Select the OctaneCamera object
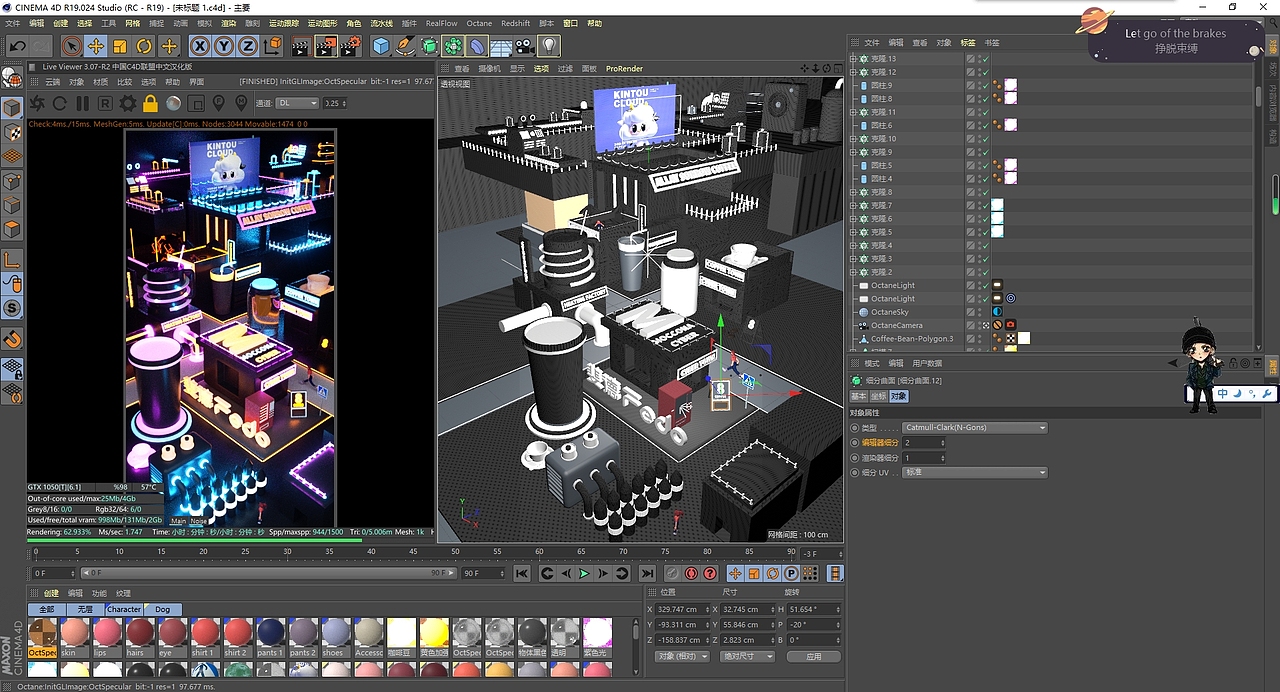The height and width of the screenshot is (692, 1280). (897, 325)
